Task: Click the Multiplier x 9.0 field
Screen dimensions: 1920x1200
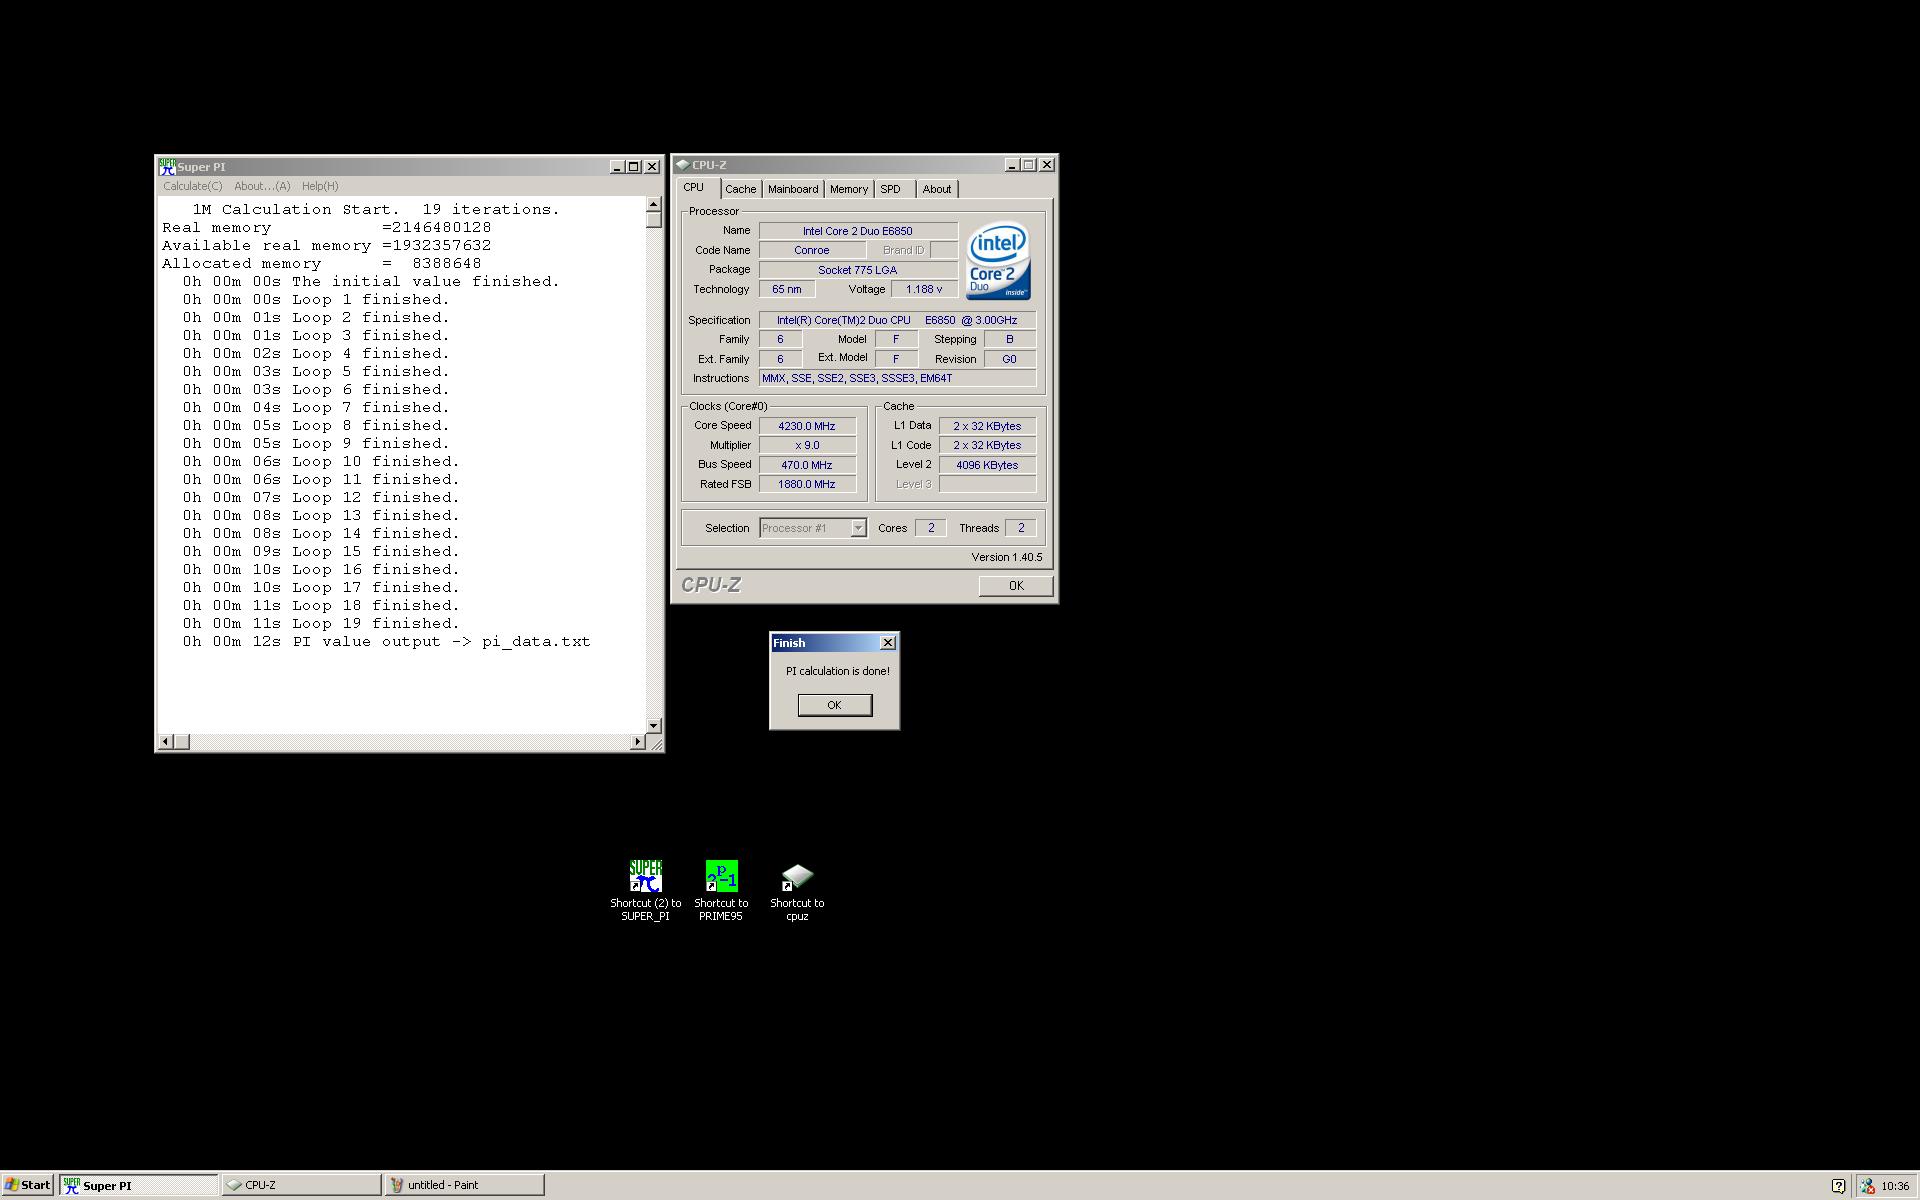Action: click(807, 445)
